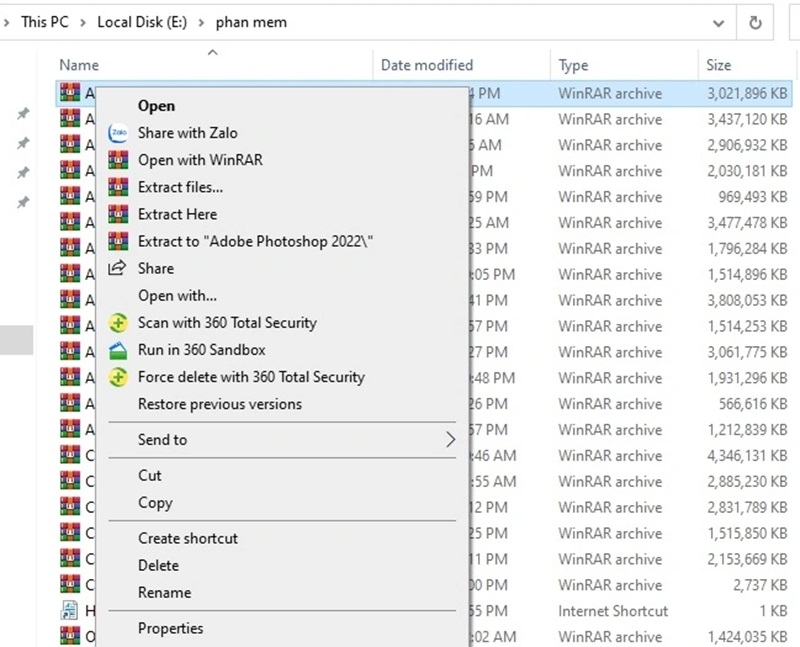Click the Internet Shortcut file icon
The height and width of the screenshot is (647, 800).
click(70, 611)
